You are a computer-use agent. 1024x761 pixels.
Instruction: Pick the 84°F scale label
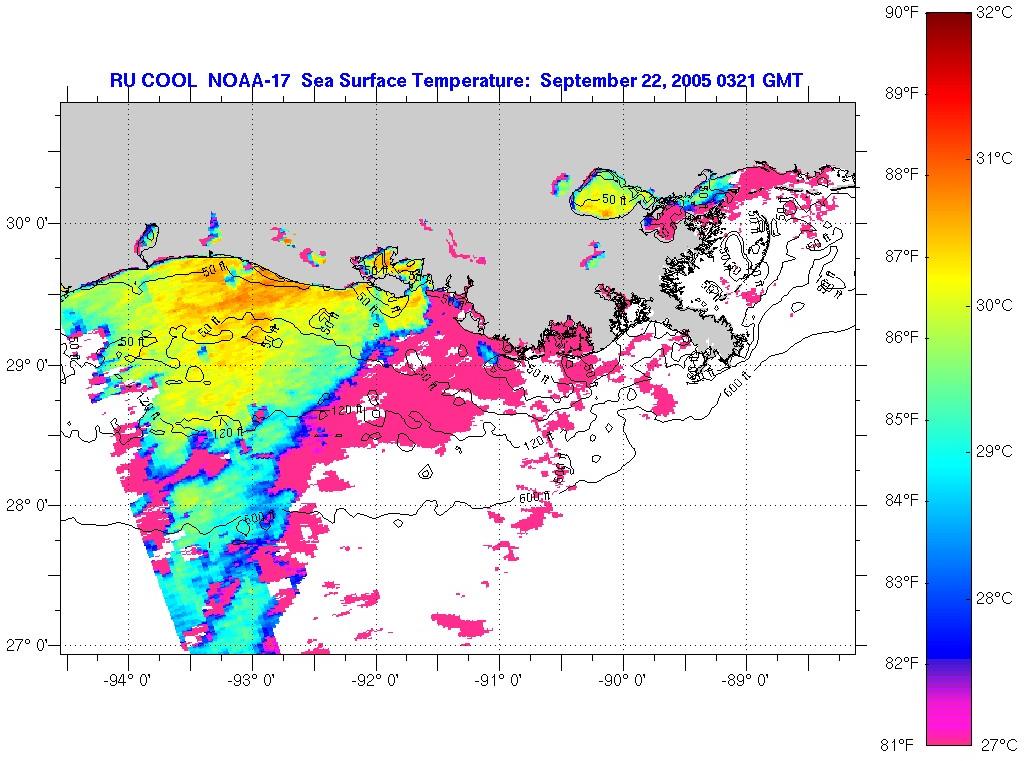pyautogui.click(x=902, y=500)
